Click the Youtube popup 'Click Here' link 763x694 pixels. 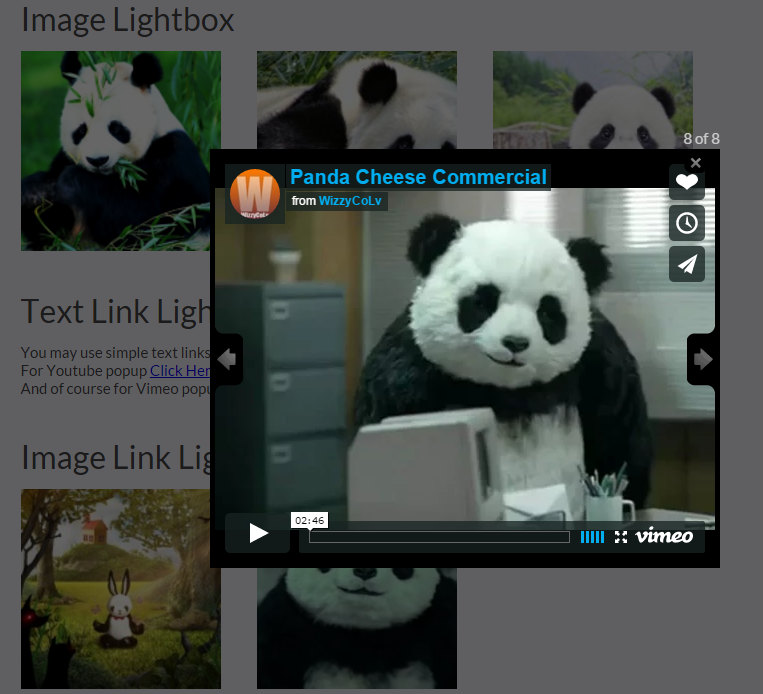pyautogui.click(x=180, y=371)
